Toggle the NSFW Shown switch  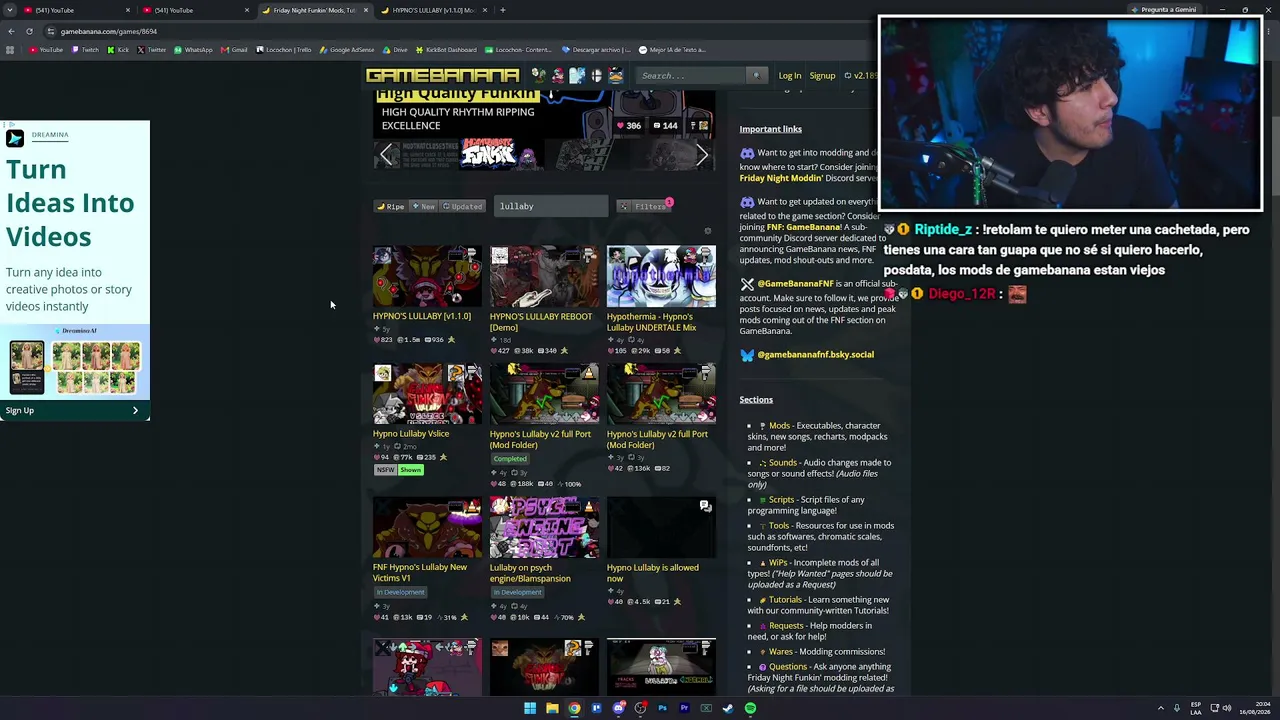(399, 470)
